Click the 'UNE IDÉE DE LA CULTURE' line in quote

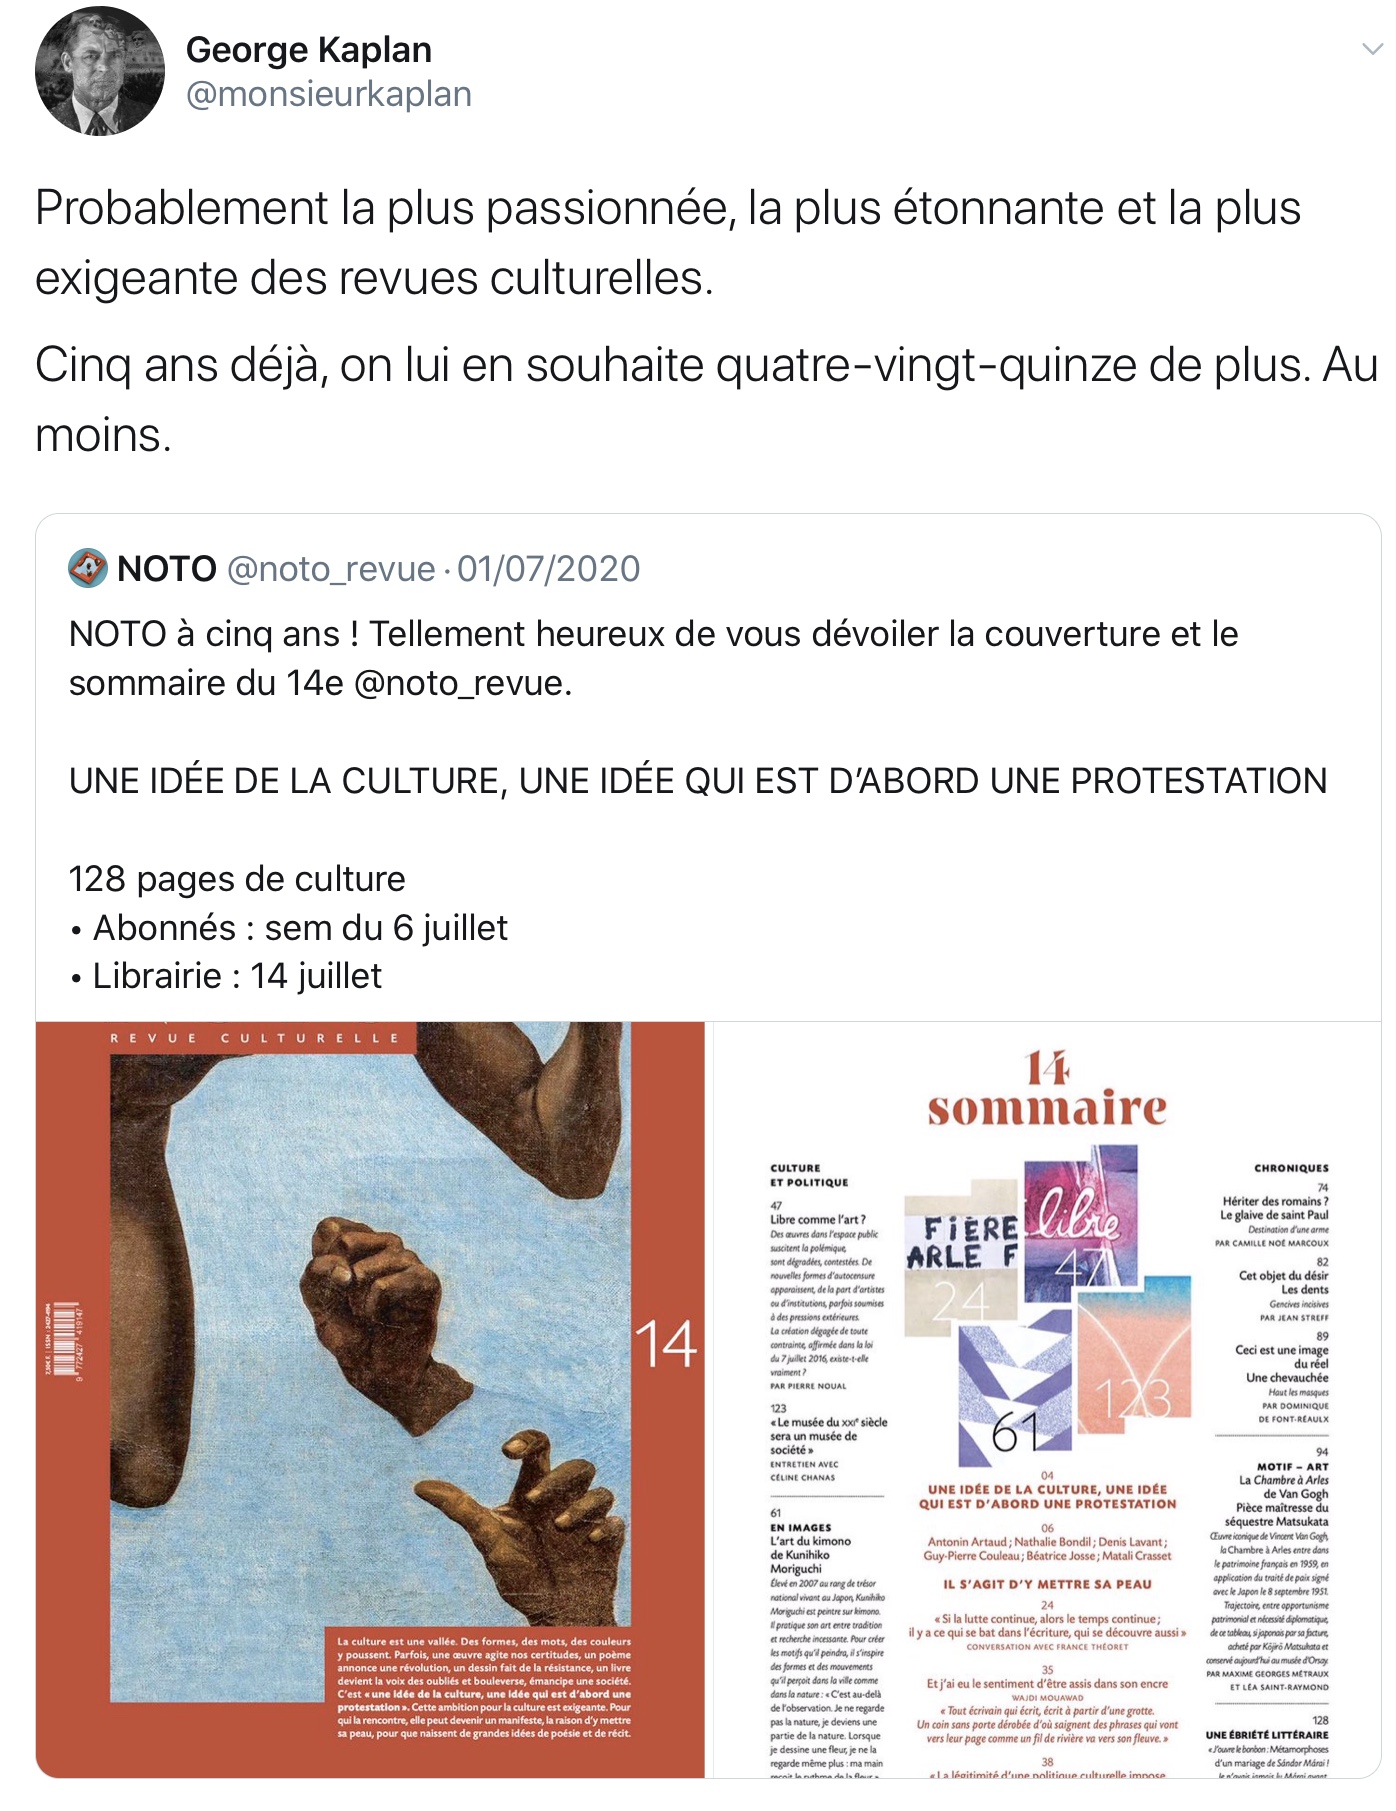click(x=698, y=781)
